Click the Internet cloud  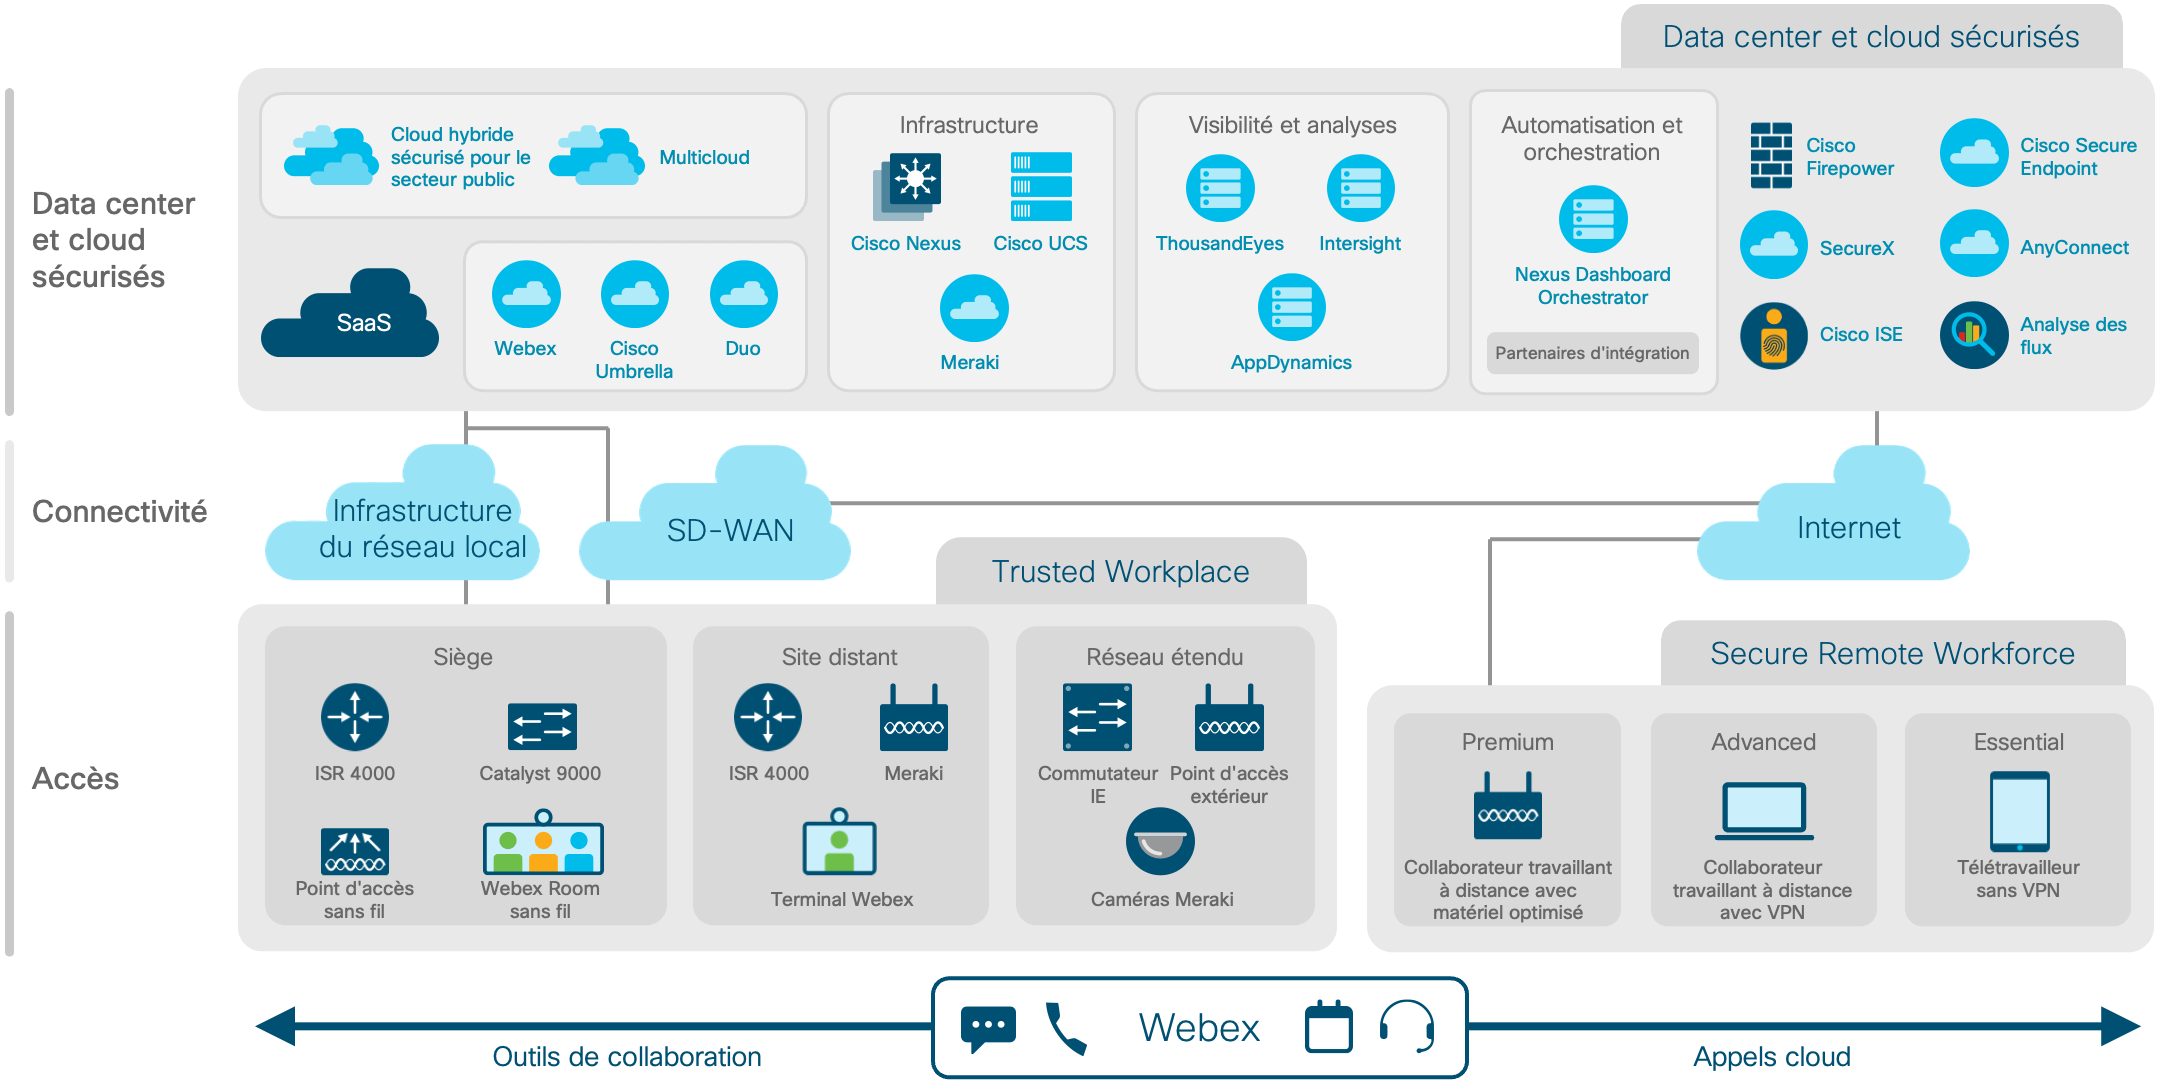tap(1834, 514)
